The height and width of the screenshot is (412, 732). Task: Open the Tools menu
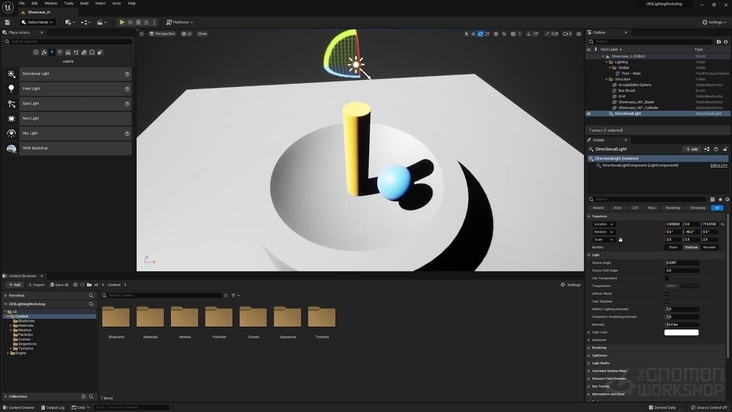[68, 3]
